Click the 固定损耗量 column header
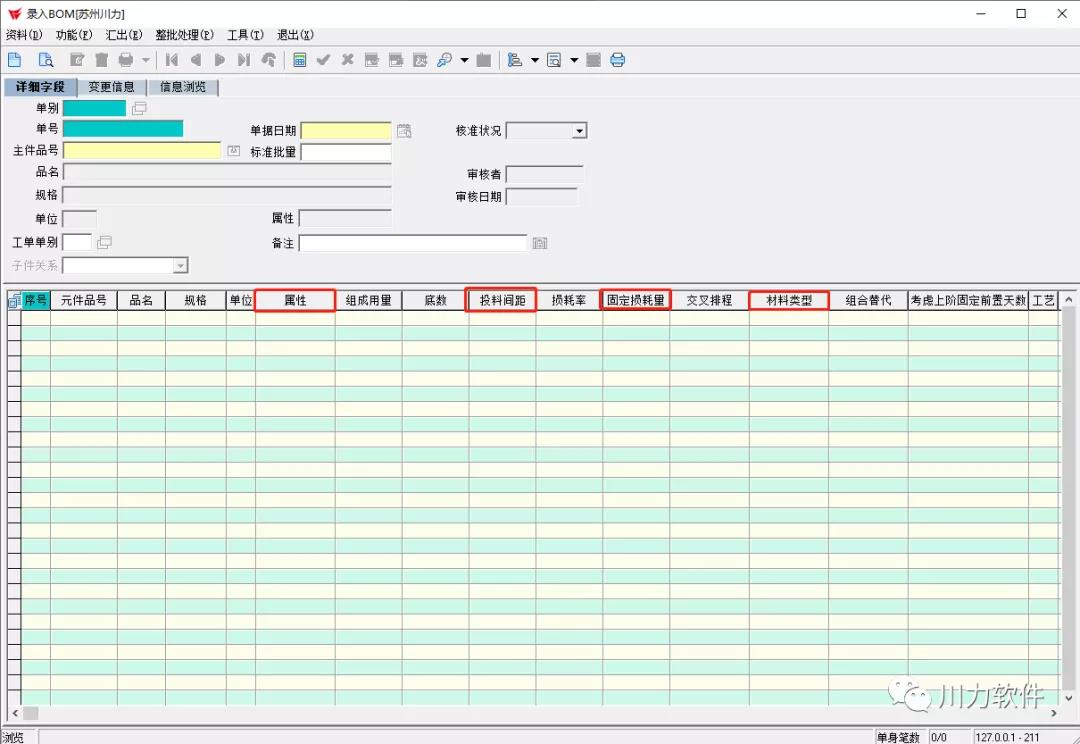 (x=635, y=300)
